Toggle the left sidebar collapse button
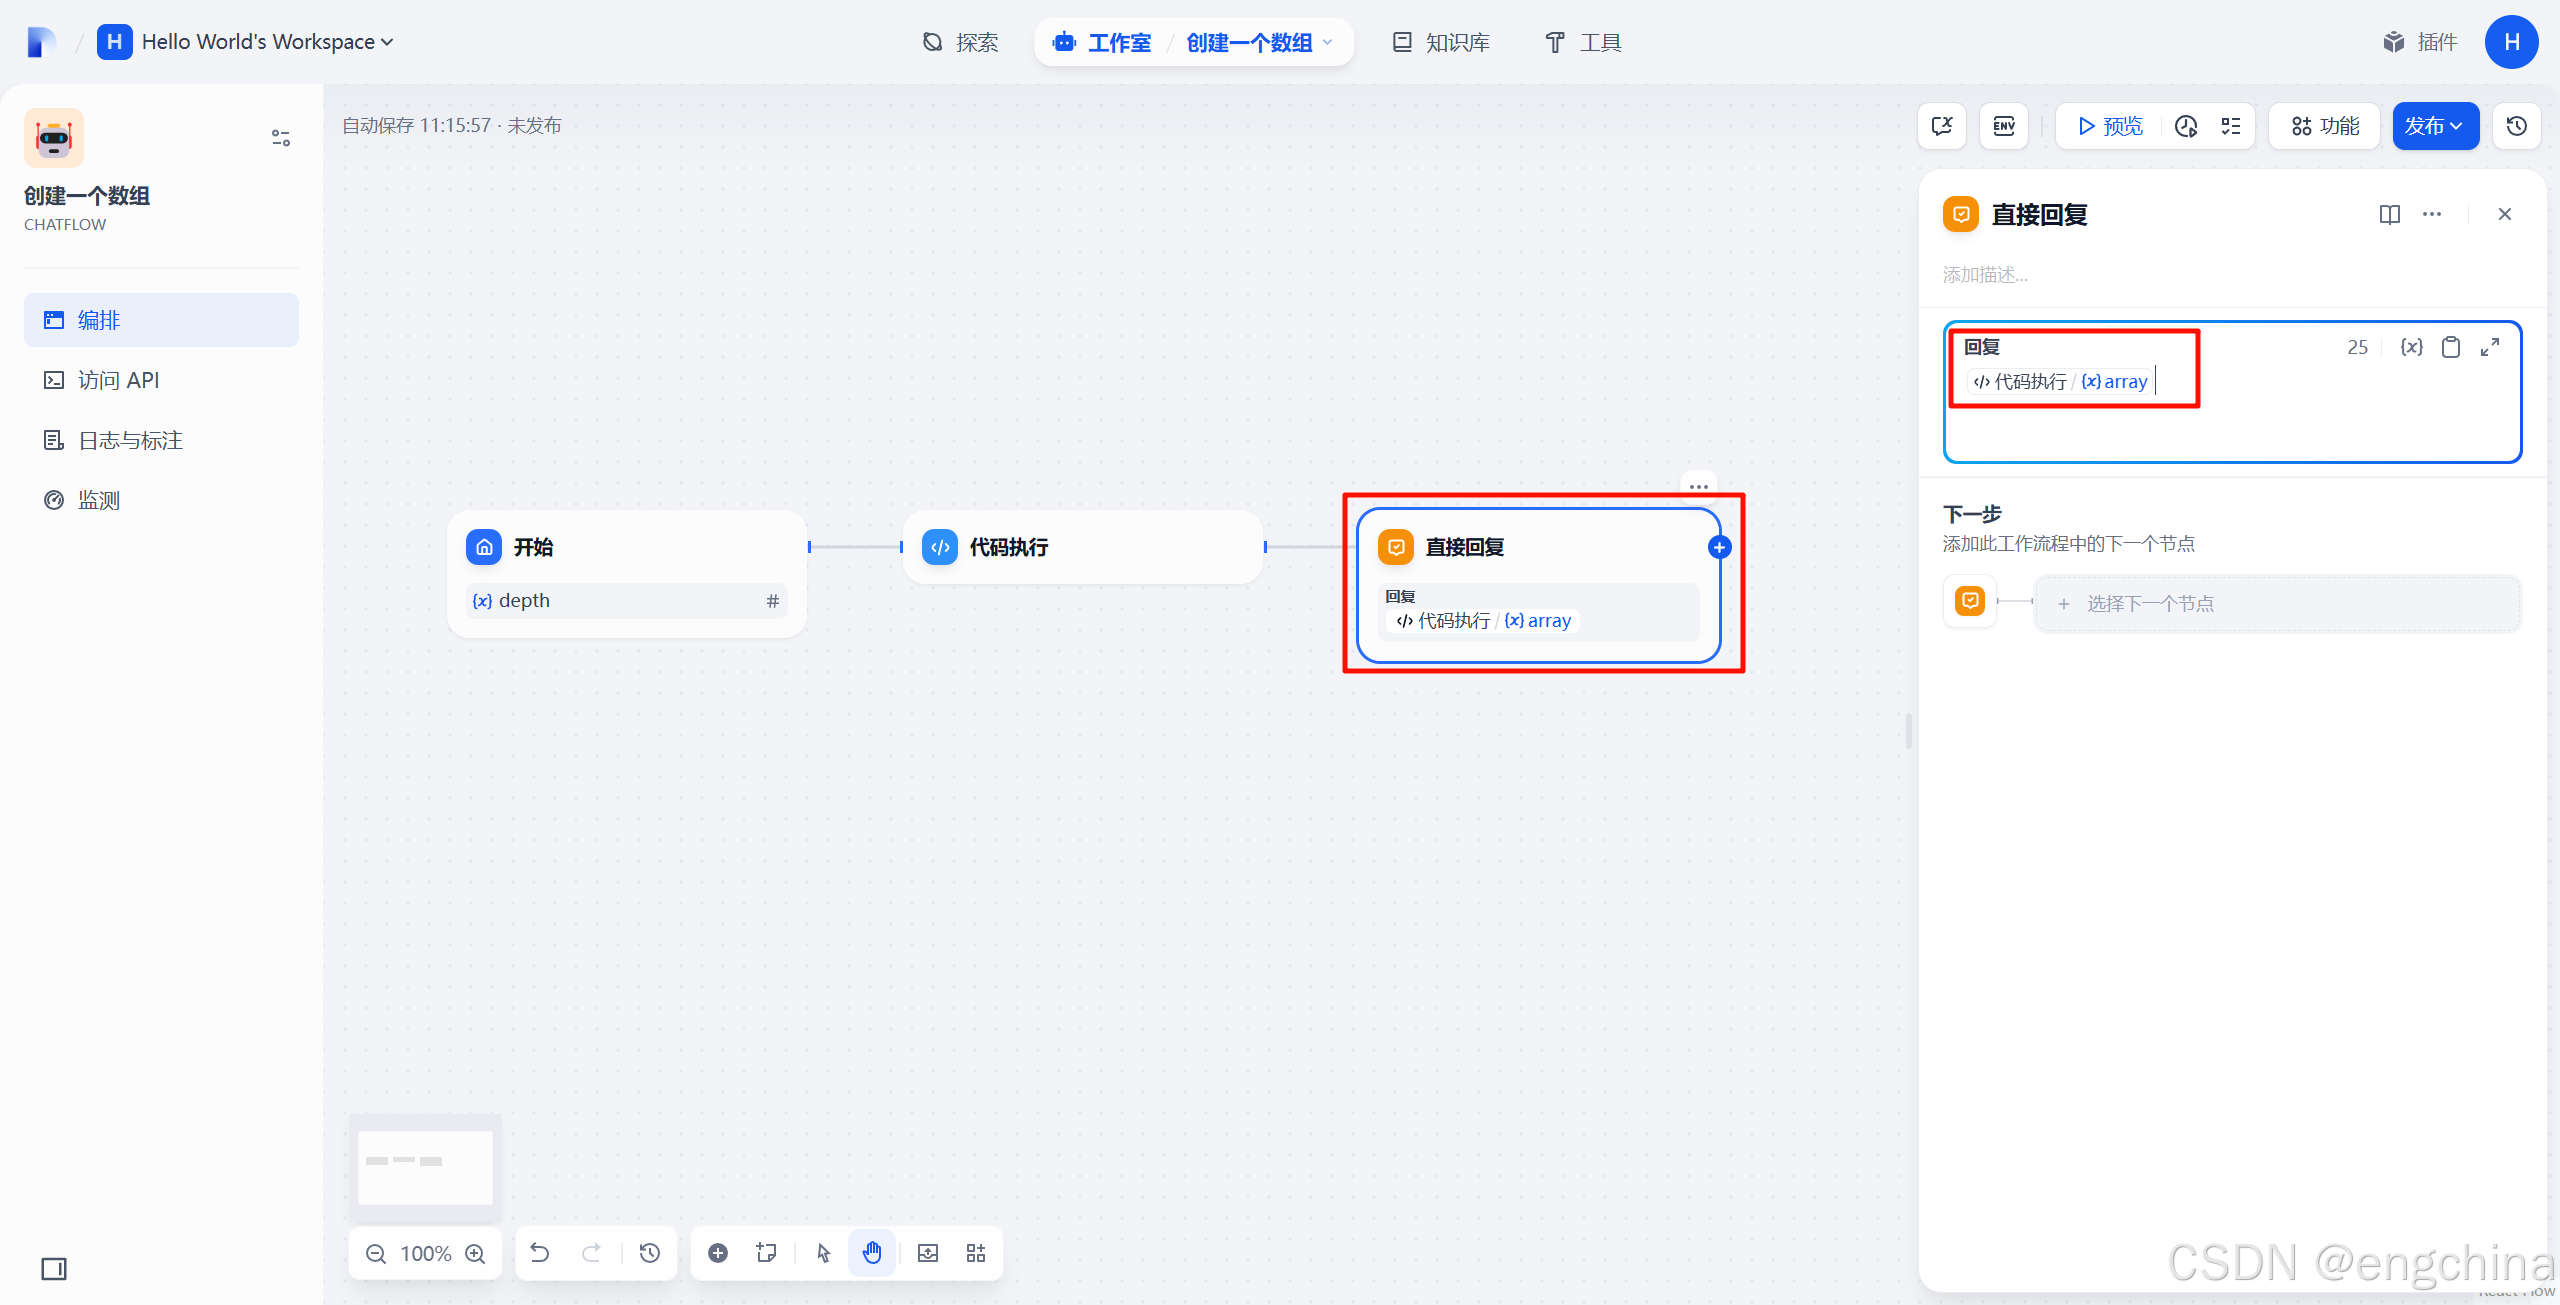This screenshot has width=2560, height=1305. [x=54, y=1269]
